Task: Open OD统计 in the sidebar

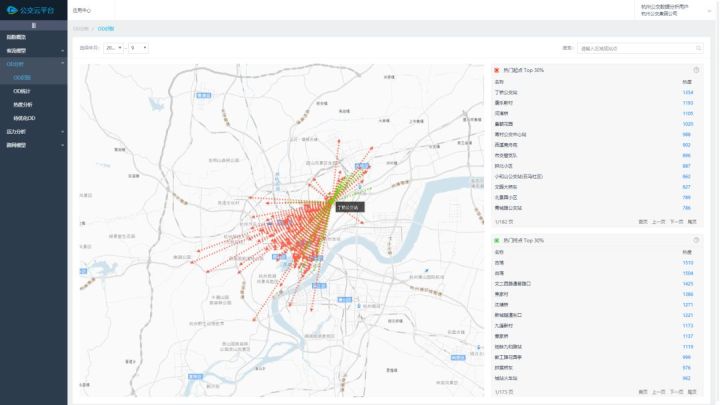Action: pyautogui.click(x=22, y=91)
